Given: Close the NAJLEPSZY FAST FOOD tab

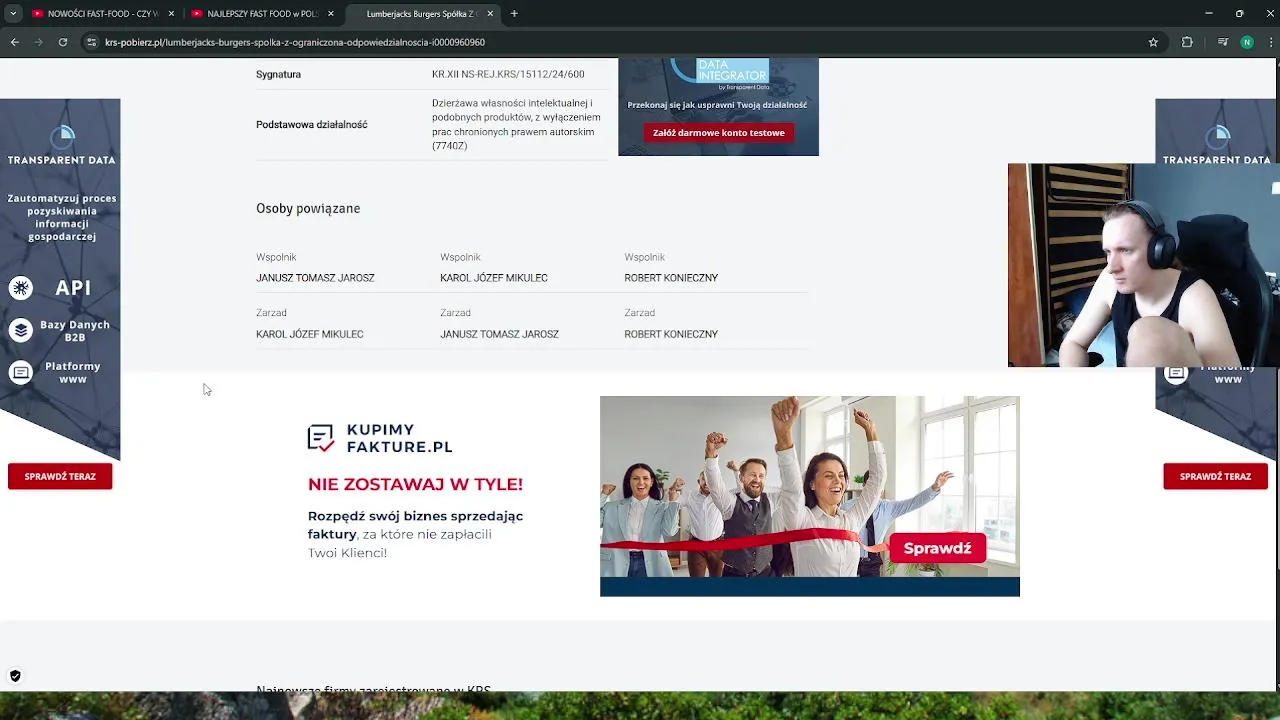Looking at the screenshot, I should click(x=331, y=14).
